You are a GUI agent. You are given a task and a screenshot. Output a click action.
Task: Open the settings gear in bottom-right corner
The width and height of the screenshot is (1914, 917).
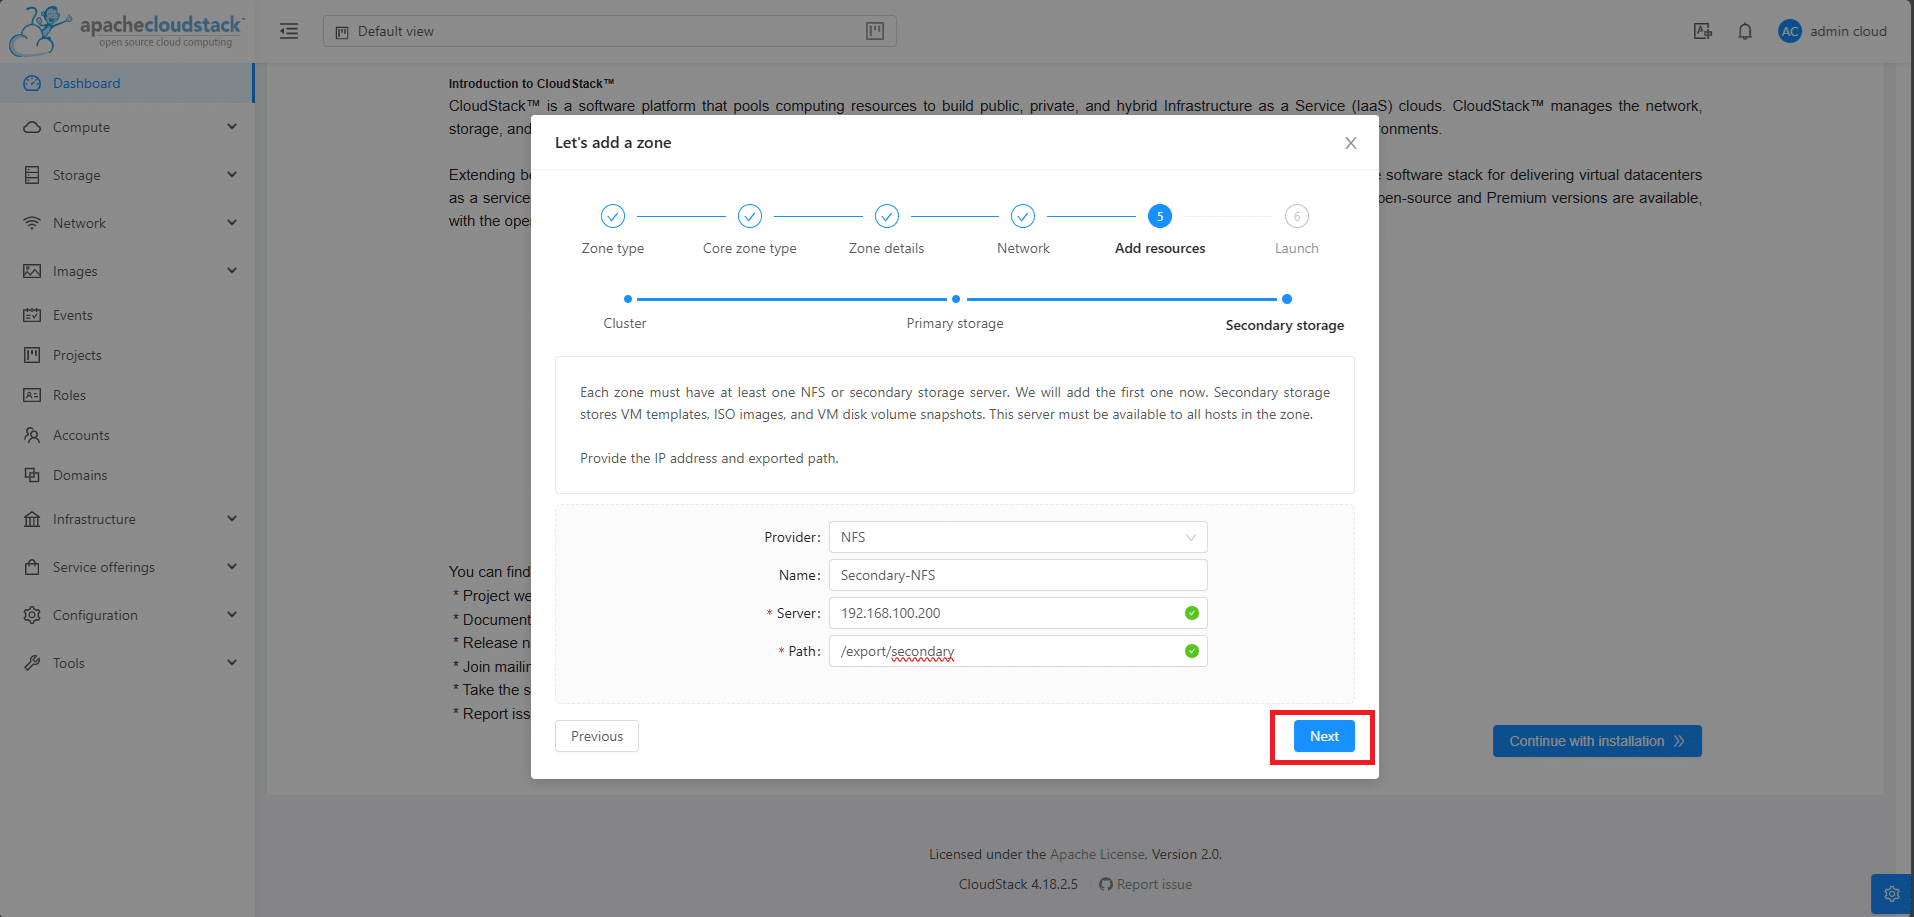point(1892,894)
